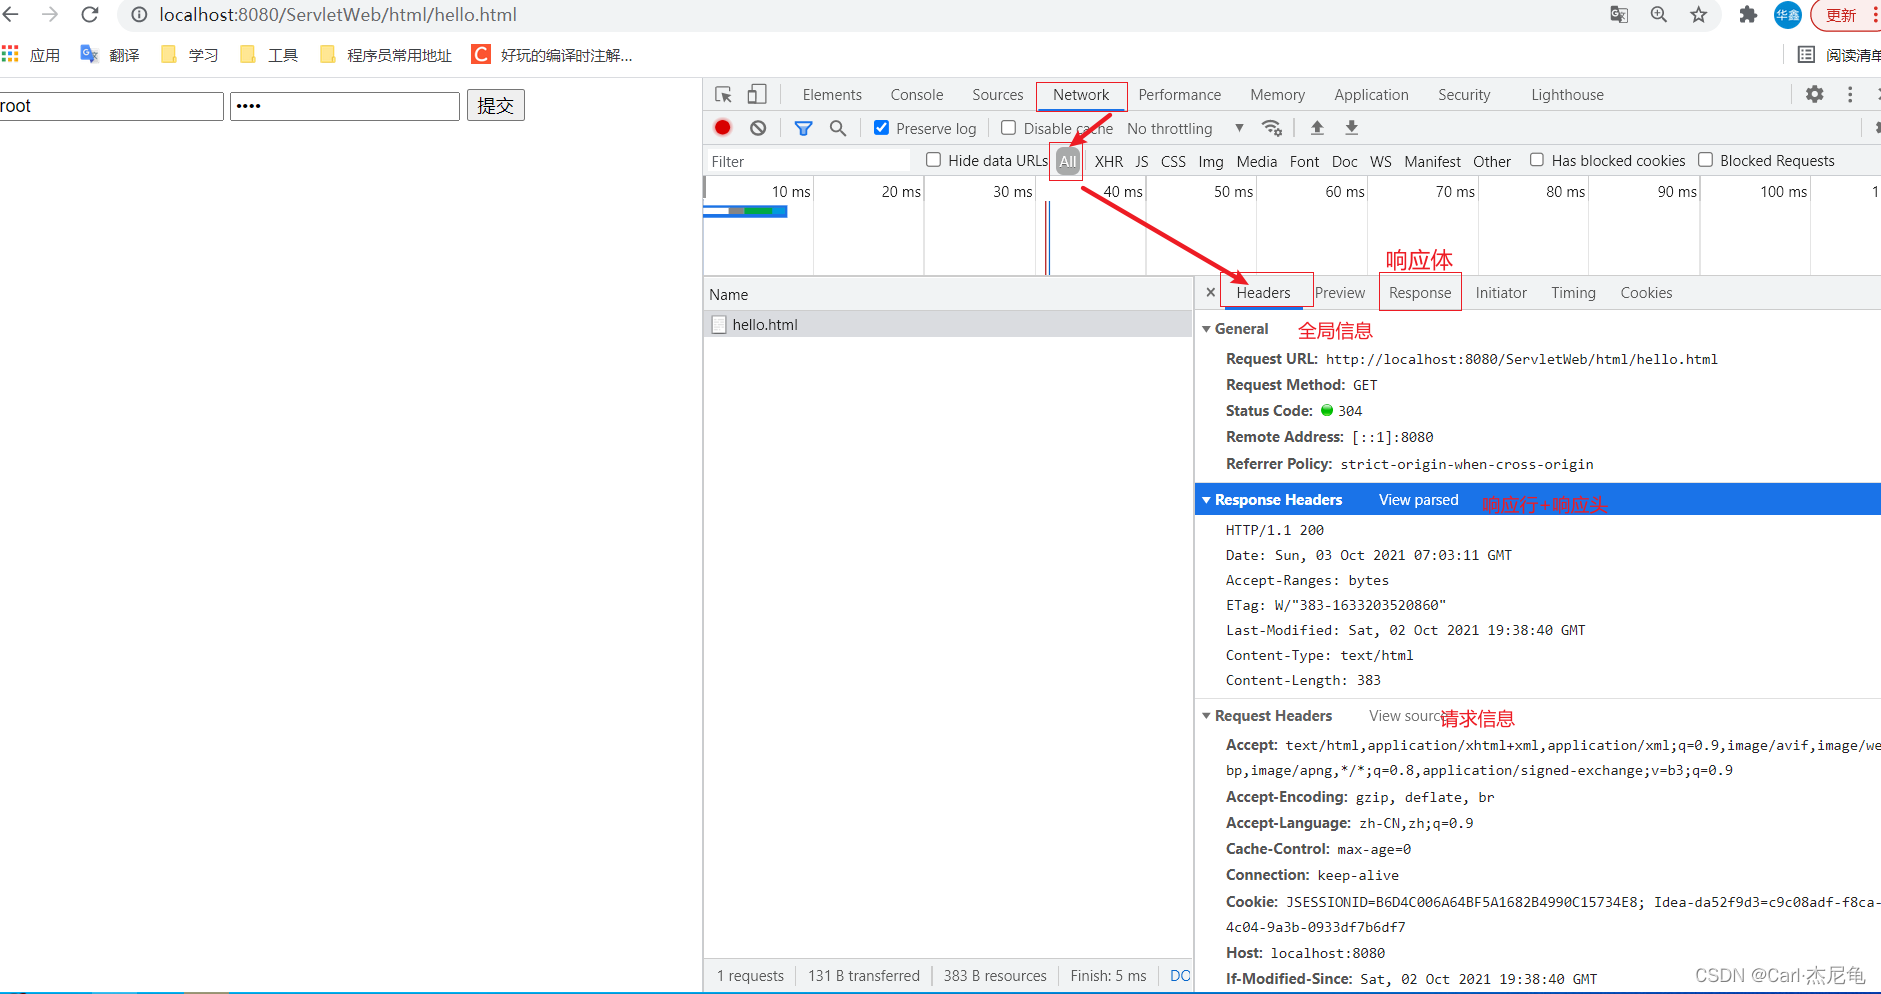The height and width of the screenshot is (994, 1881).
Task: Click the profile avatar icon
Action: coord(1788,14)
